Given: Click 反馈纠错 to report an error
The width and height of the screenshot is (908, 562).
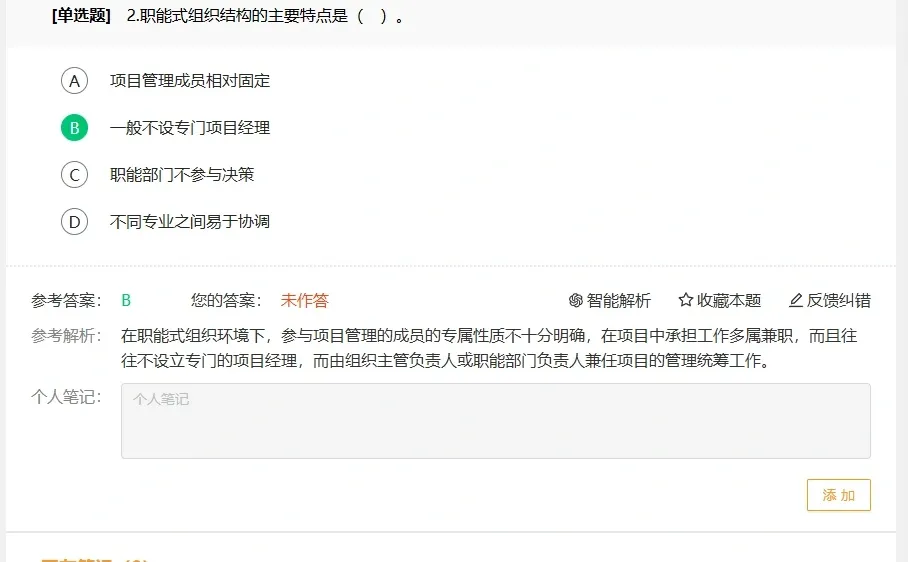Looking at the screenshot, I should [x=839, y=300].
